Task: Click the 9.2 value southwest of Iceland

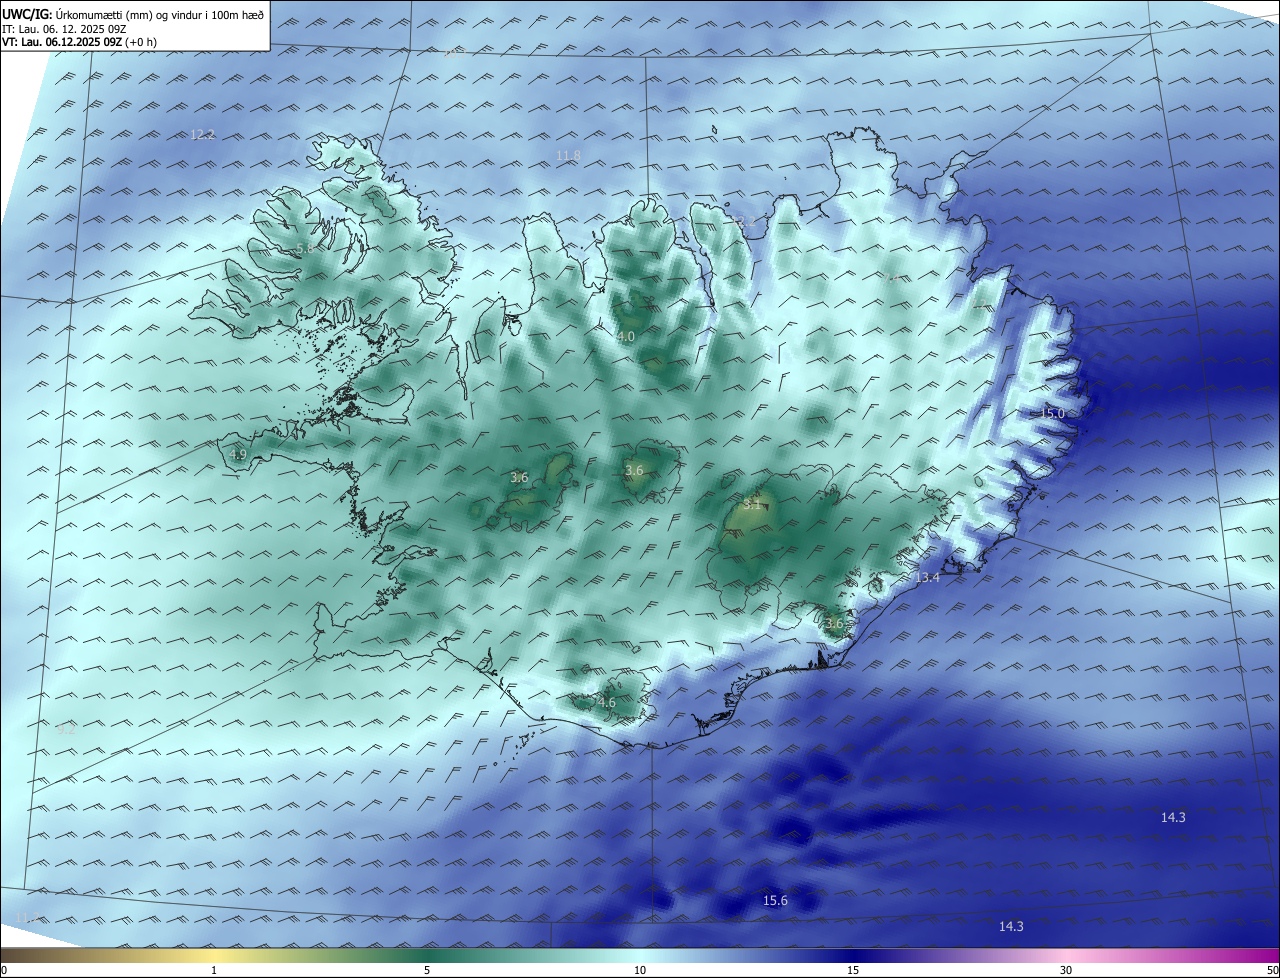Action: coord(66,729)
